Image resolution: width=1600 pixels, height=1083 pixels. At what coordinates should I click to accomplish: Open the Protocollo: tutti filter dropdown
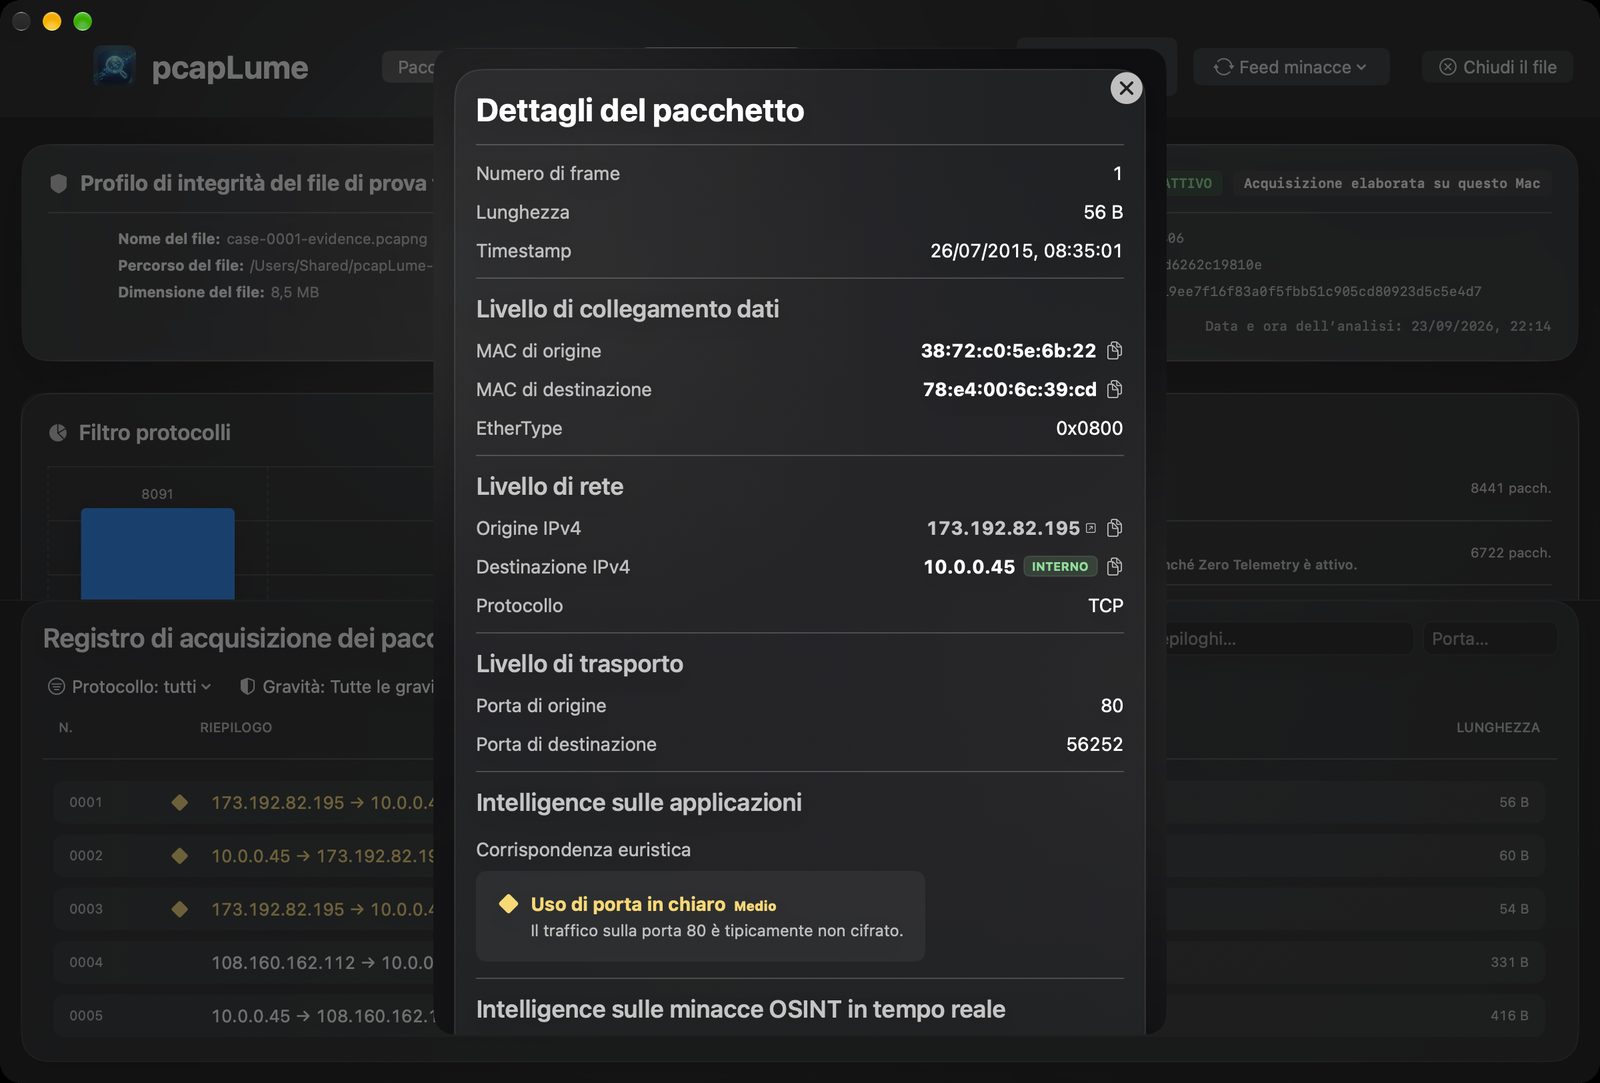click(130, 687)
